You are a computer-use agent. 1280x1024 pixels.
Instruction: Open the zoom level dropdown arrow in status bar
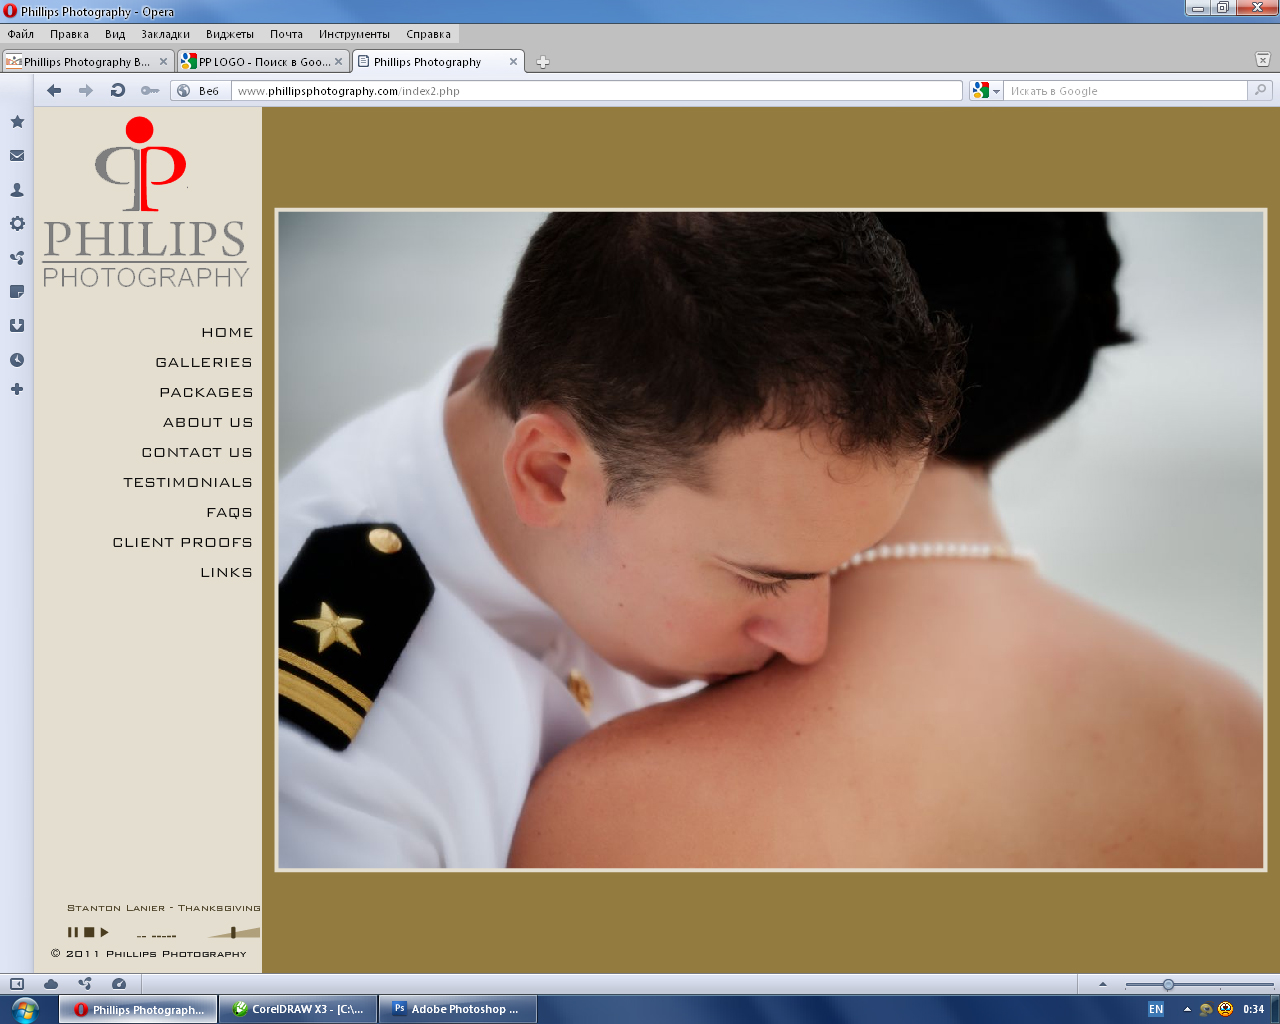click(1103, 985)
